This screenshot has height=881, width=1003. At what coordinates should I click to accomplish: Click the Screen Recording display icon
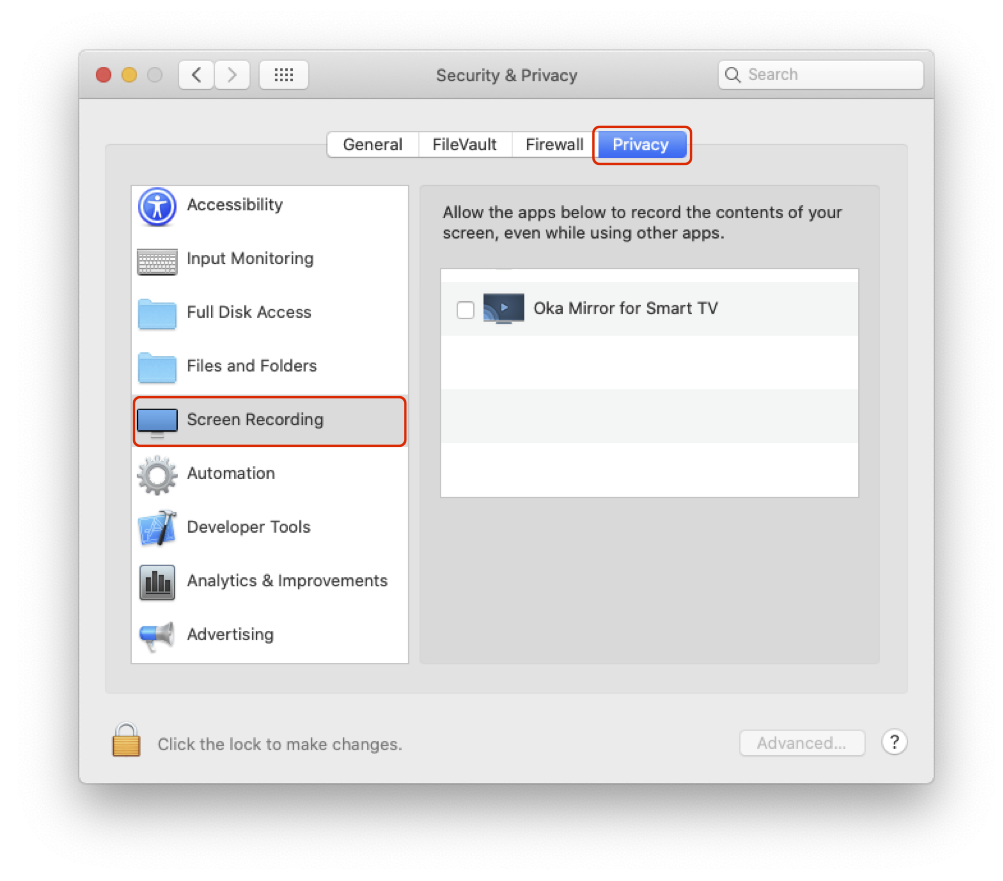tap(157, 421)
